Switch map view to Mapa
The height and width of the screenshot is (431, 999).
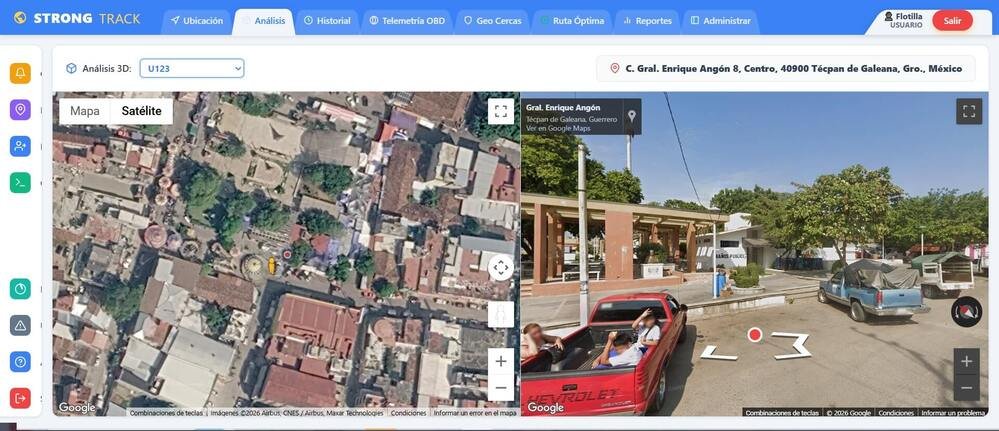point(85,111)
